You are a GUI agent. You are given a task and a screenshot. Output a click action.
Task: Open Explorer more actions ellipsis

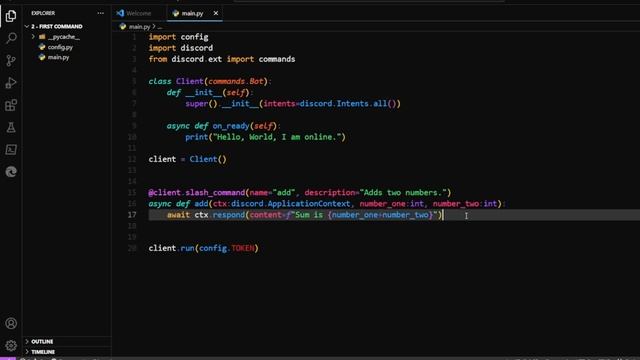(100, 13)
